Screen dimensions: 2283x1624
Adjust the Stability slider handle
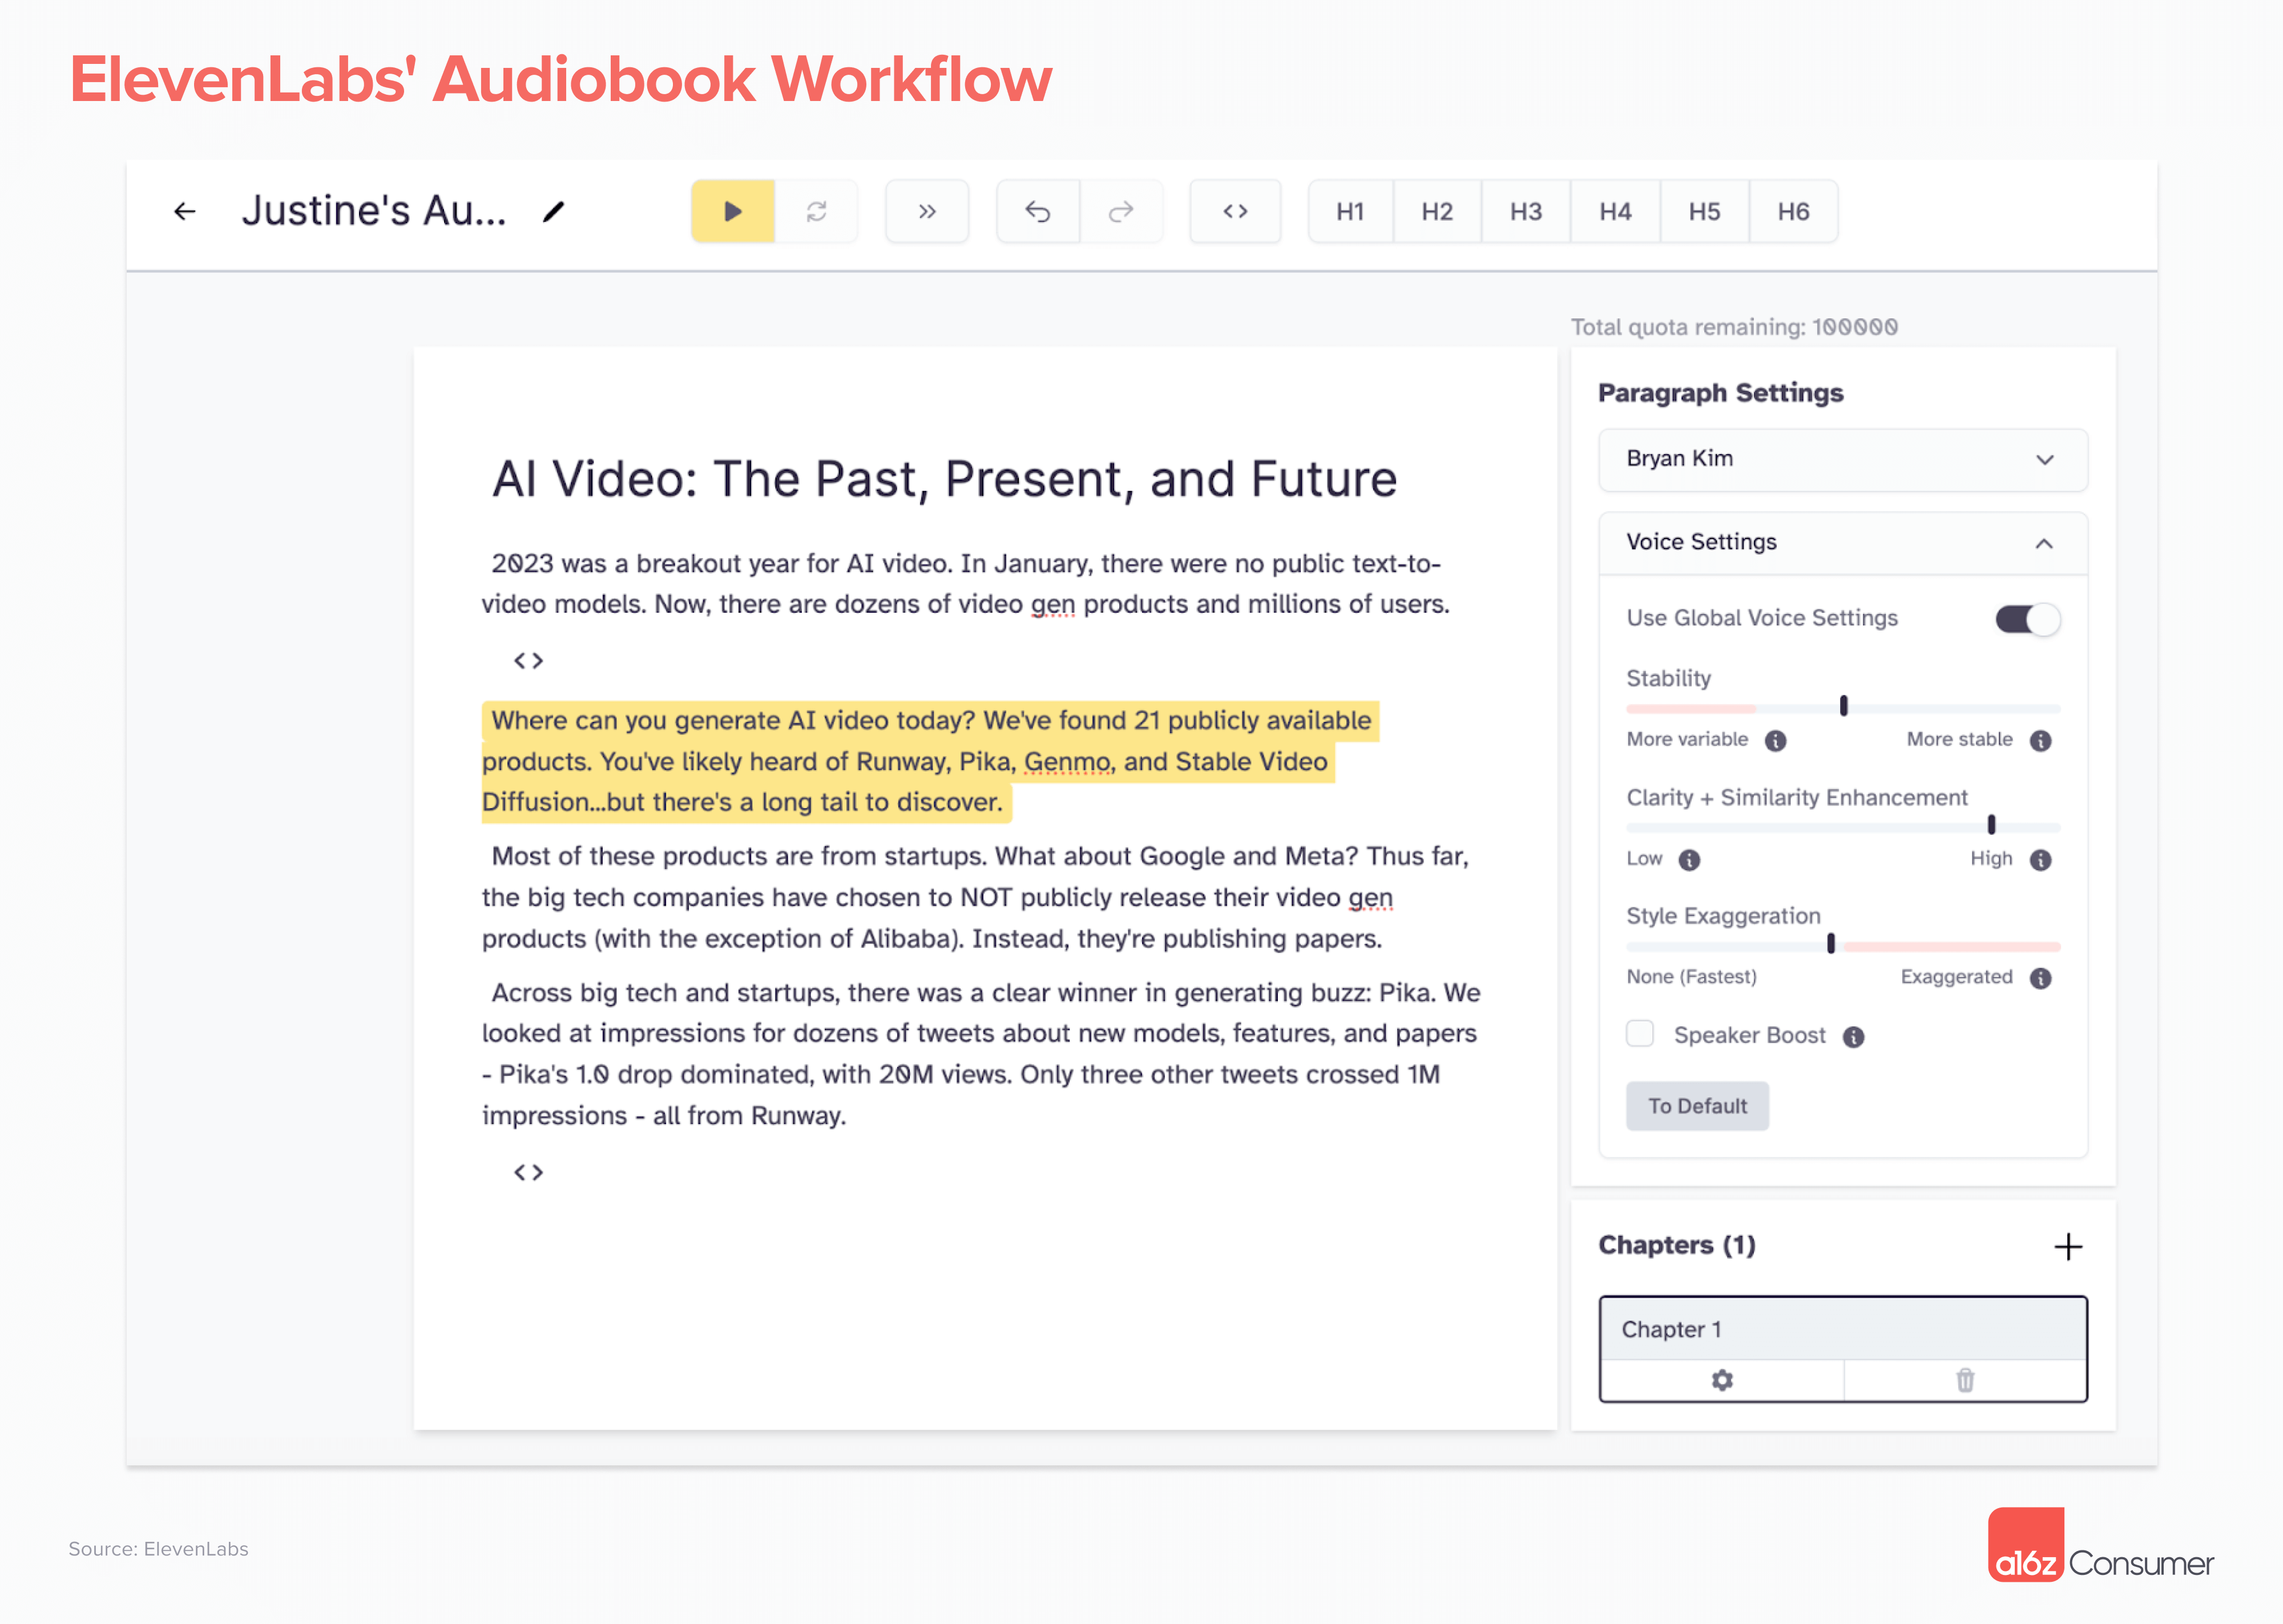[x=1843, y=706]
